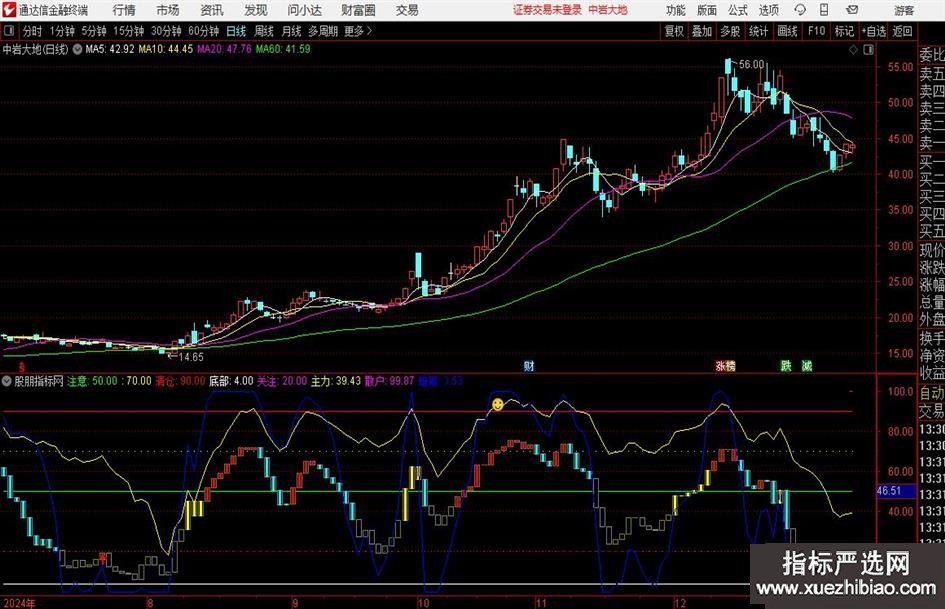Toggle the side info panel icon
The height and width of the screenshot is (609, 945).
868,49
